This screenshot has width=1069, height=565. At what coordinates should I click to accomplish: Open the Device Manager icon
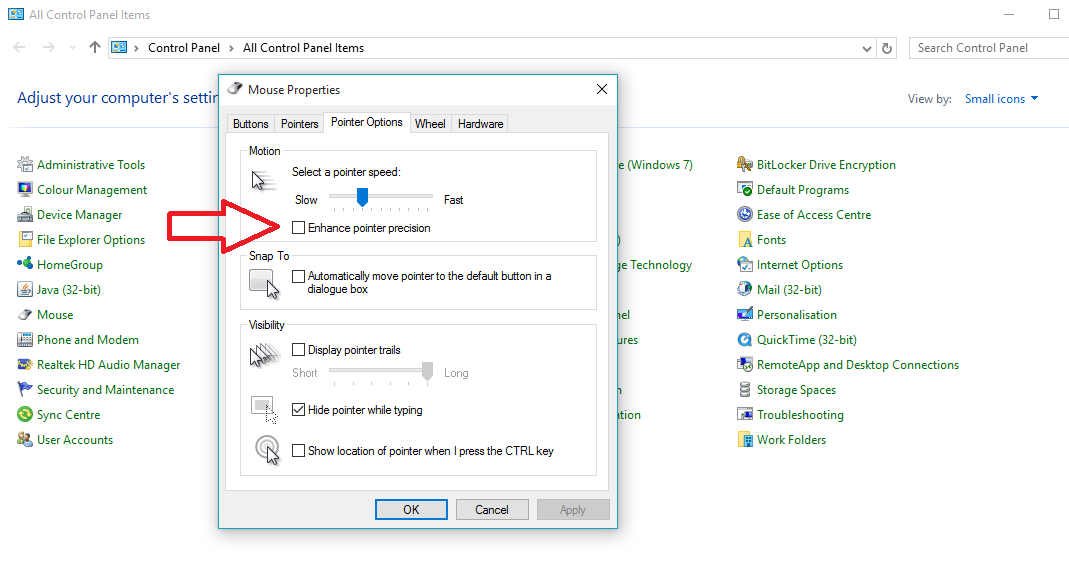pos(26,215)
